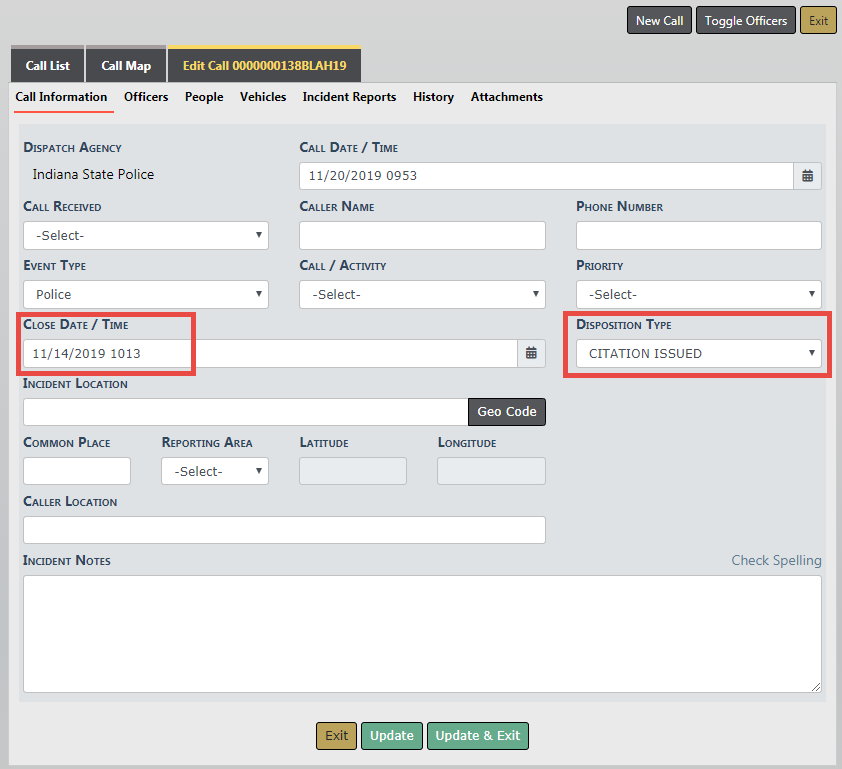This screenshot has width=842, height=769.
Task: Open the Priority dropdown
Action: pyautogui.click(x=698, y=295)
